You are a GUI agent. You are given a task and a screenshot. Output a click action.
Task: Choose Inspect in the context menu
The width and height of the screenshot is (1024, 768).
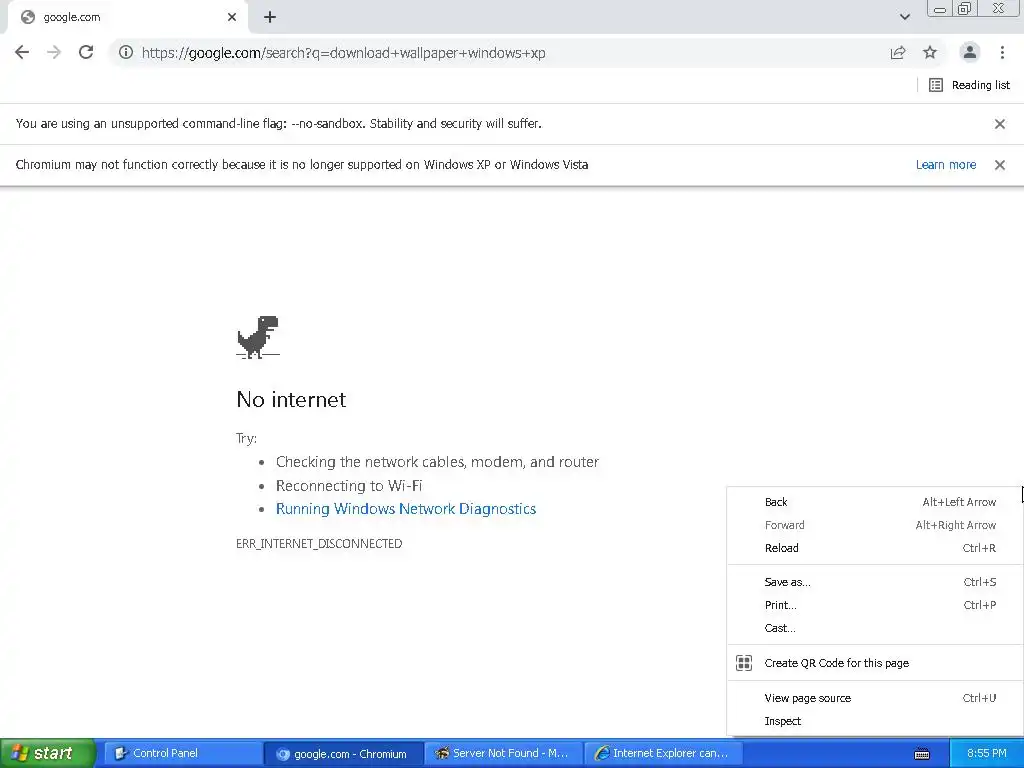(874, 721)
